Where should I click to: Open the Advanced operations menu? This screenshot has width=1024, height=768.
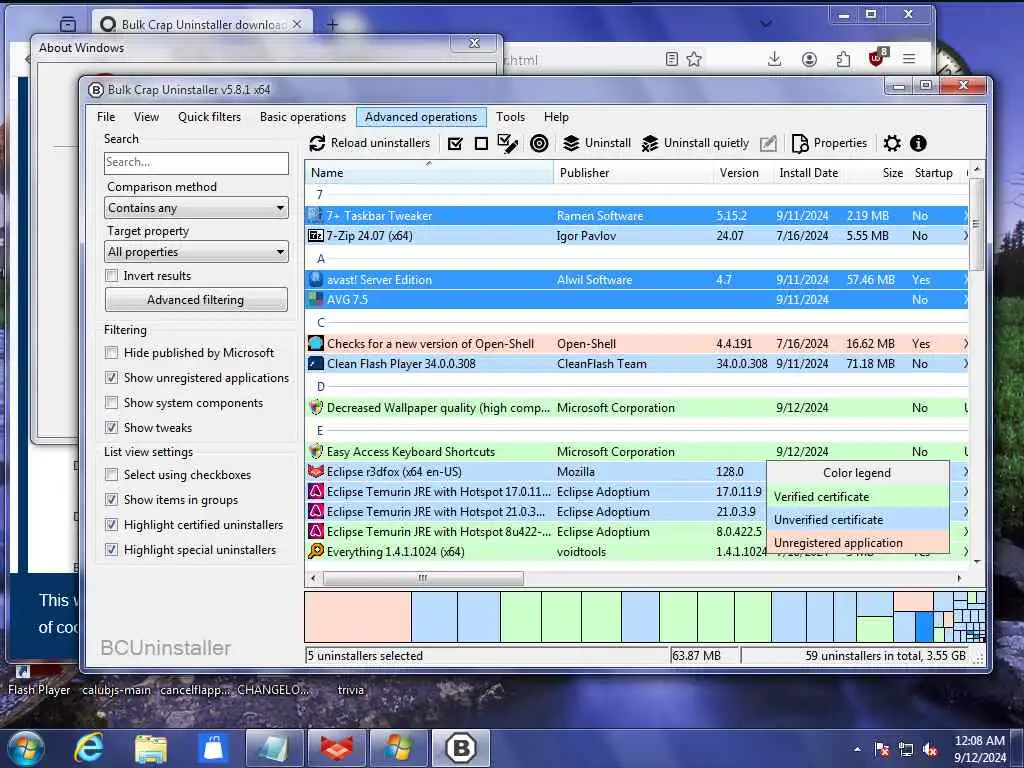[421, 117]
